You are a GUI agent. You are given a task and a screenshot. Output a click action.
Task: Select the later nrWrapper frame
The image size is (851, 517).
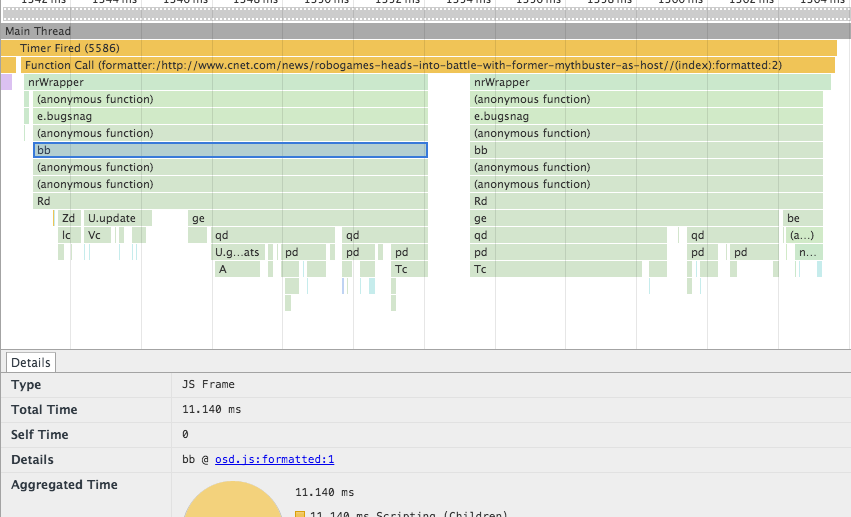click(650, 82)
